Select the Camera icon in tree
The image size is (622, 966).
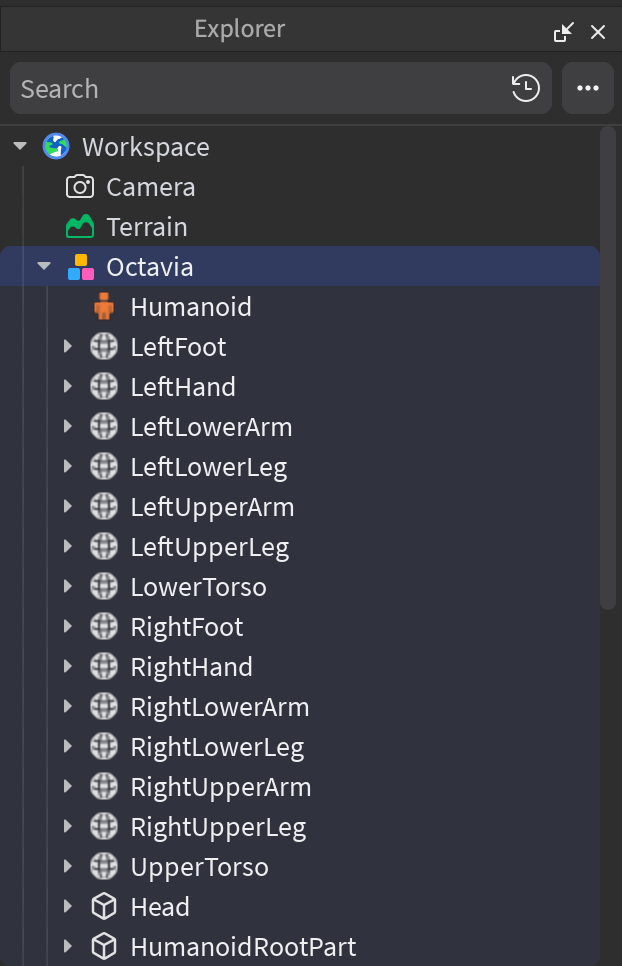tap(80, 187)
